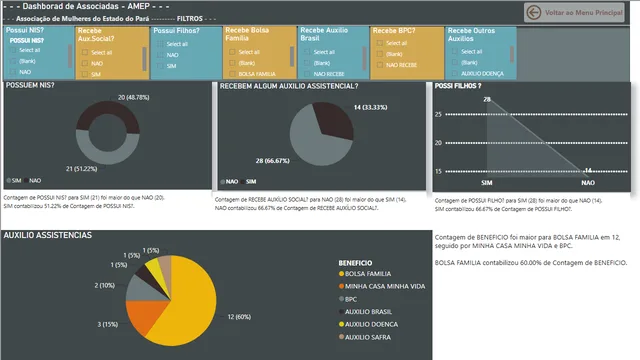
Task: Click the scrollbar in Recebe Auxilio Brasil filter
Action: (x=364, y=58)
